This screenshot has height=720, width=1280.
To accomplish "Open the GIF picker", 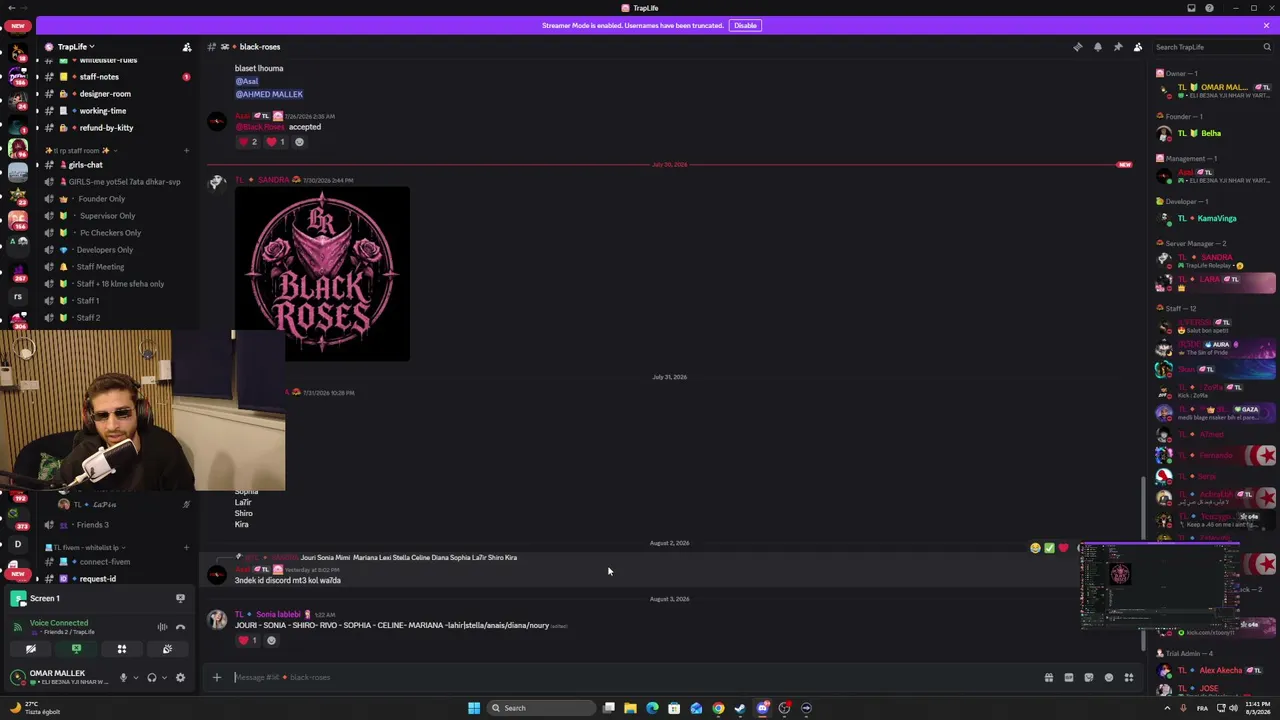I will pyautogui.click(x=1069, y=677).
